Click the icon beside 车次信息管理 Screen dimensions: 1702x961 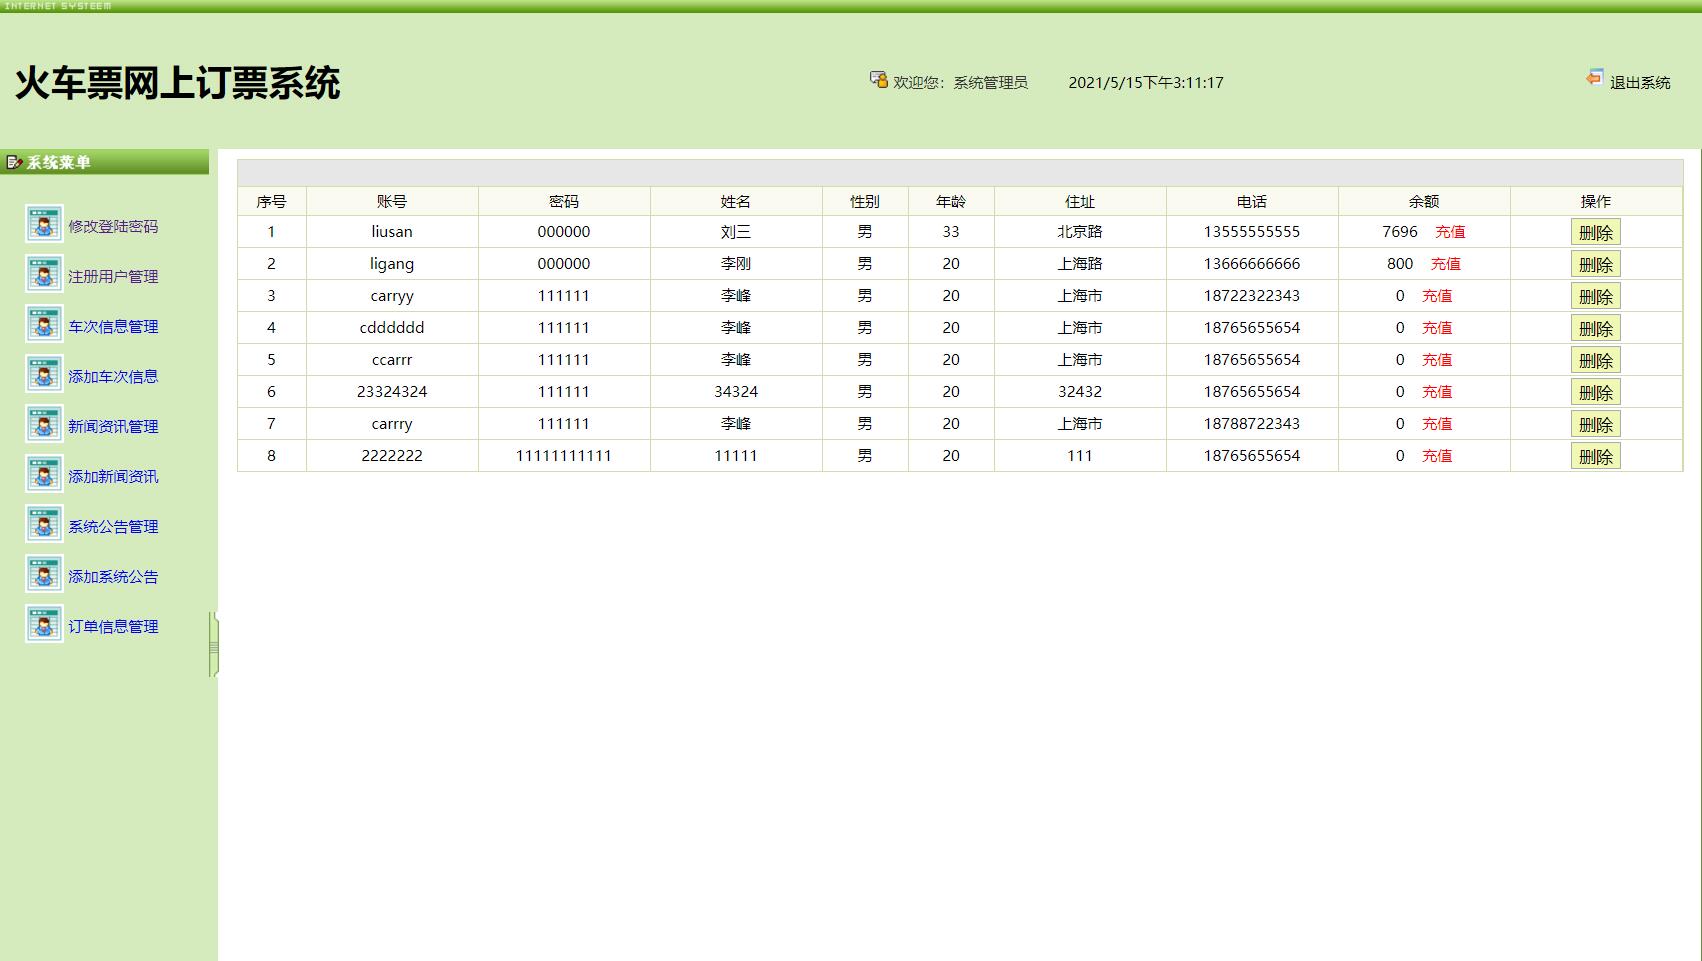[44, 324]
